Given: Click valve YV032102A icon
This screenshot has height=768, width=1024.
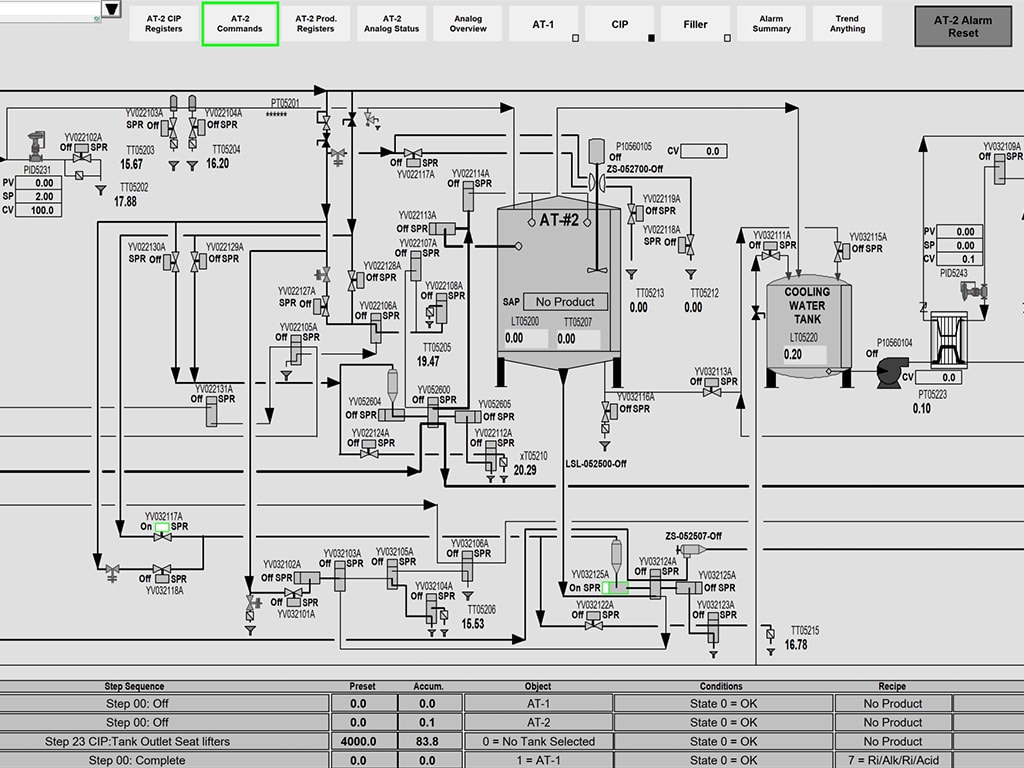Looking at the screenshot, I should click(307, 578).
